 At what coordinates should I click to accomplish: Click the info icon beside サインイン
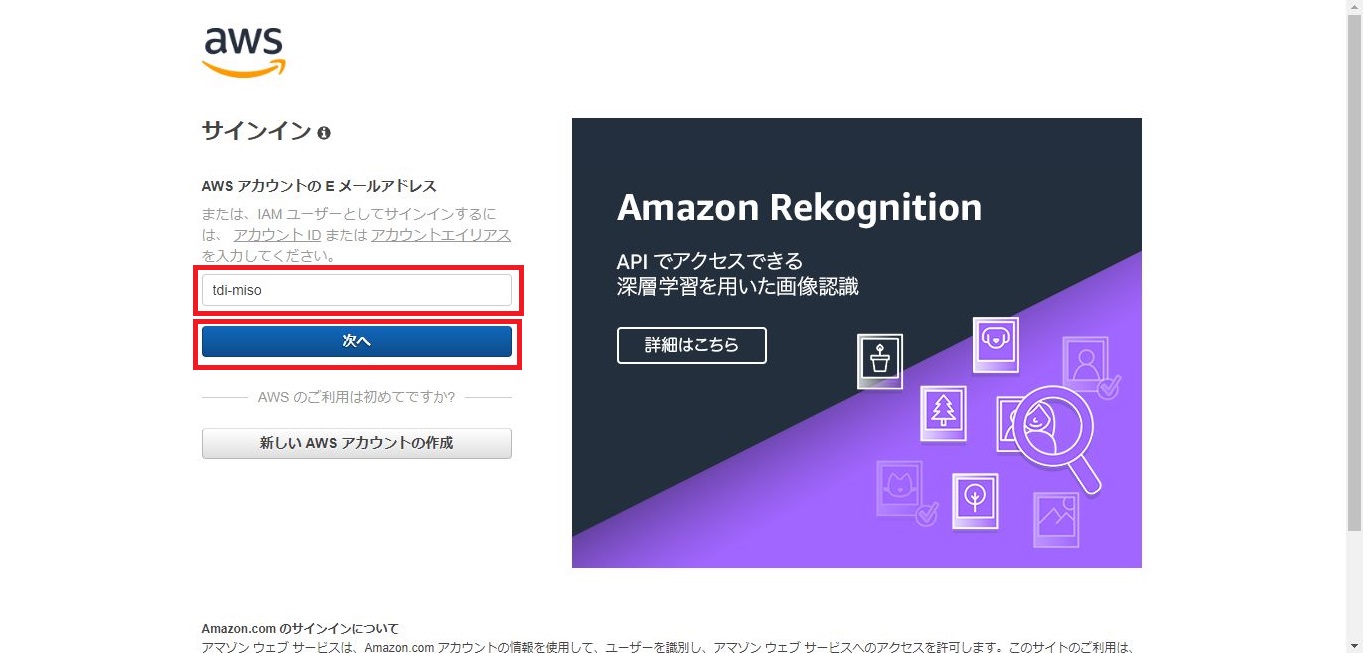(x=324, y=133)
